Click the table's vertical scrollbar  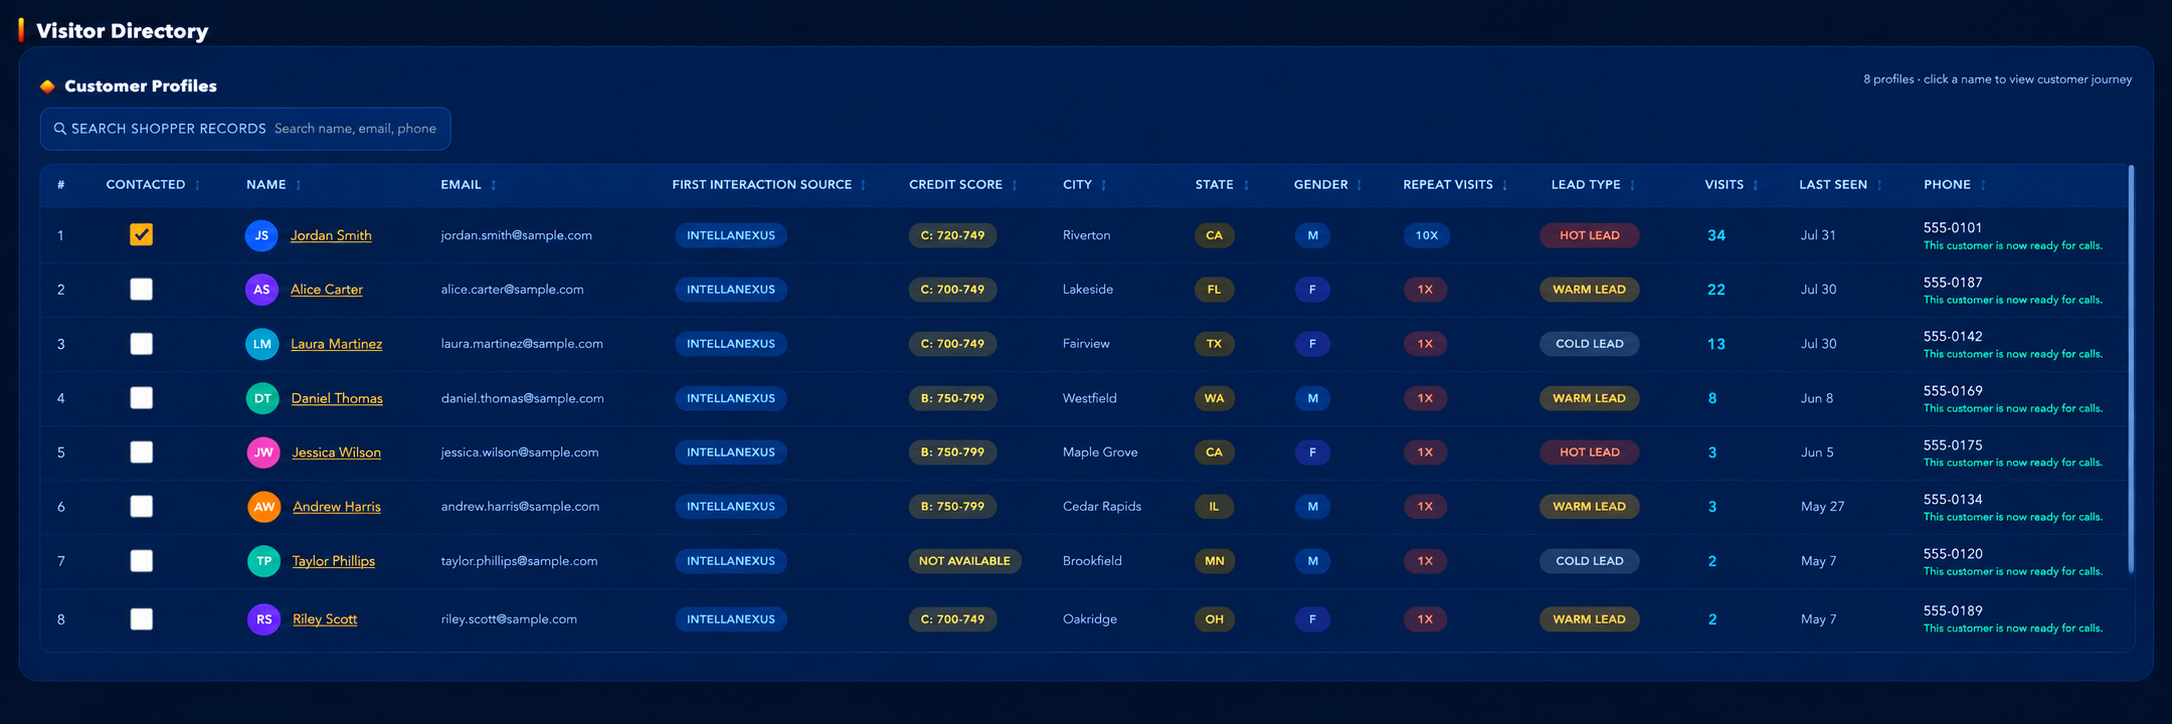2131,370
